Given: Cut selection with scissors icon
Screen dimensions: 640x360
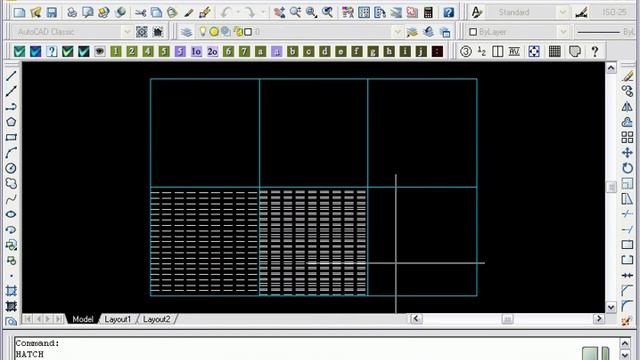Looking at the screenshot, I should click(x=140, y=13).
